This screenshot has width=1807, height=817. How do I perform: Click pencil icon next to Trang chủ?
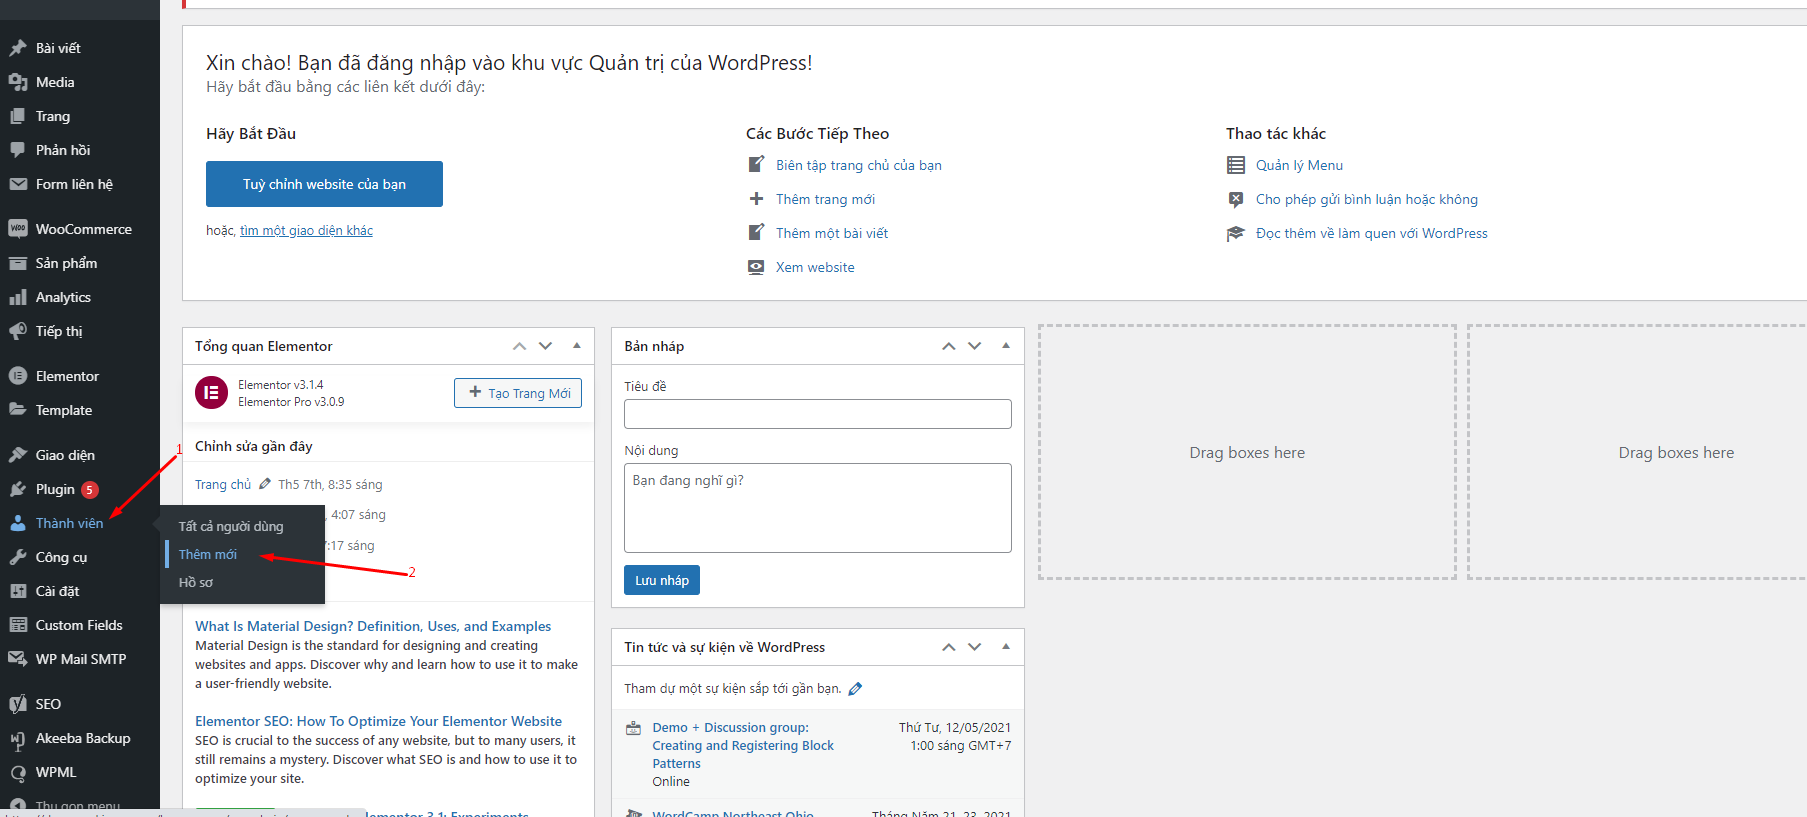[265, 484]
